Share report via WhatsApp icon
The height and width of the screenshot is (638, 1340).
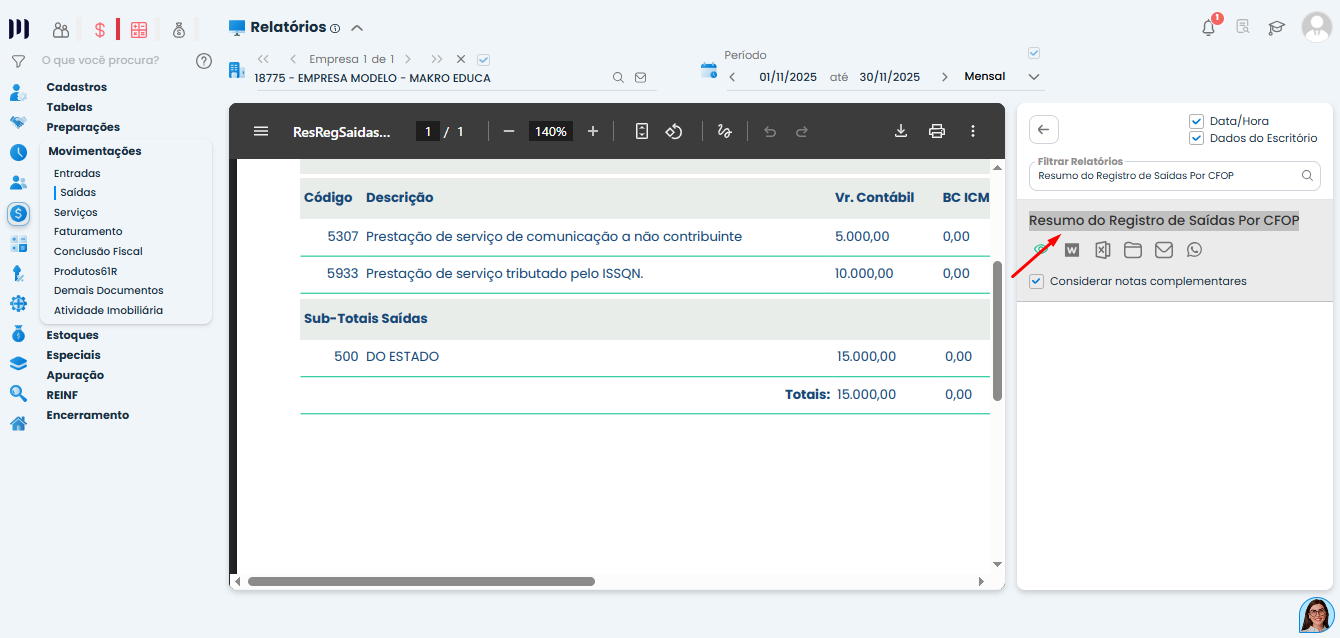pos(1194,250)
